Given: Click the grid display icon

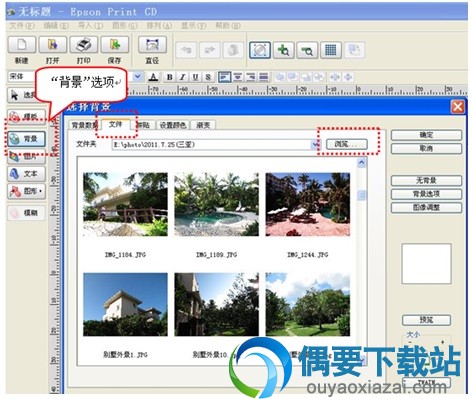Looking at the screenshot, I should pos(331,50).
